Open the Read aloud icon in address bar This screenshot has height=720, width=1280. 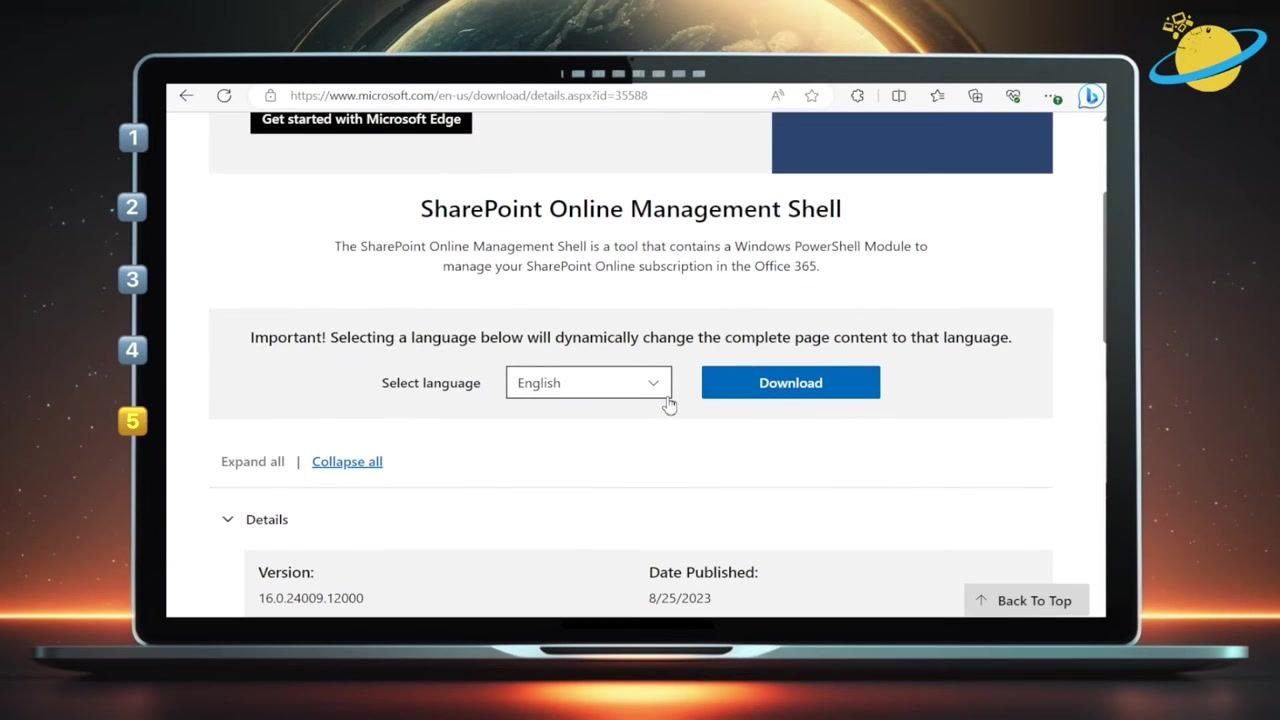(x=778, y=96)
